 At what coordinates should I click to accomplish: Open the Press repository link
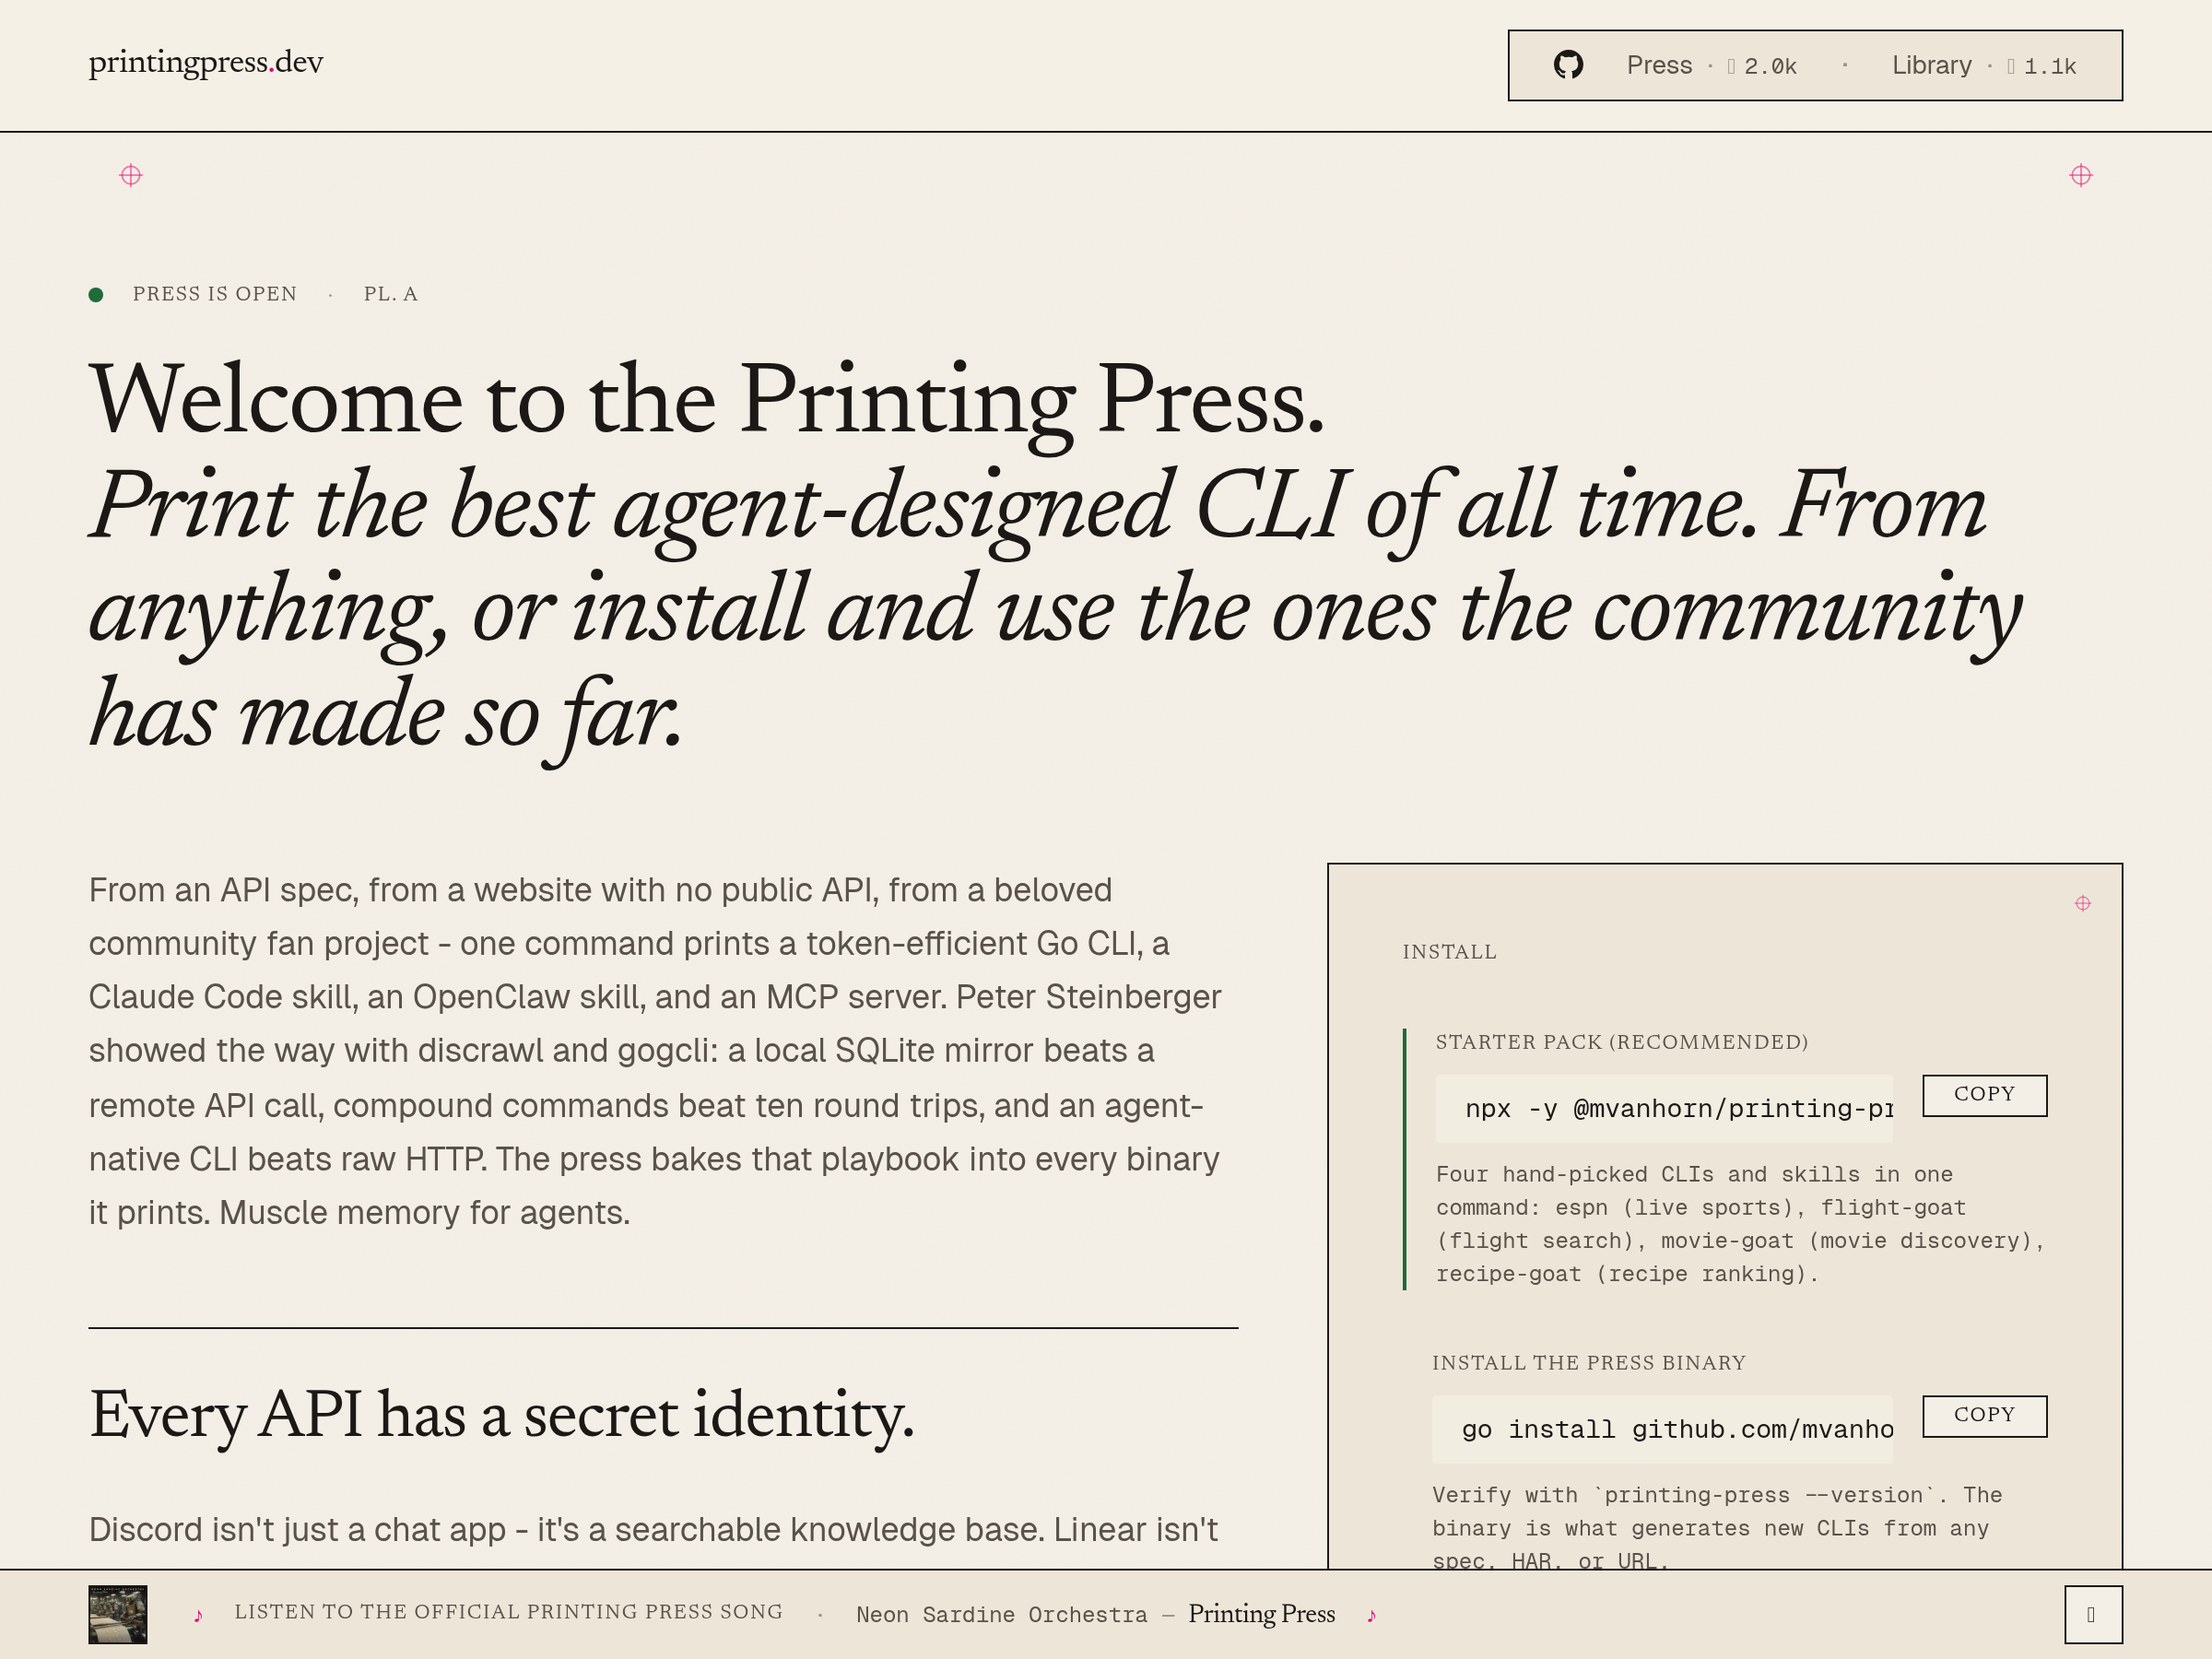(1659, 65)
